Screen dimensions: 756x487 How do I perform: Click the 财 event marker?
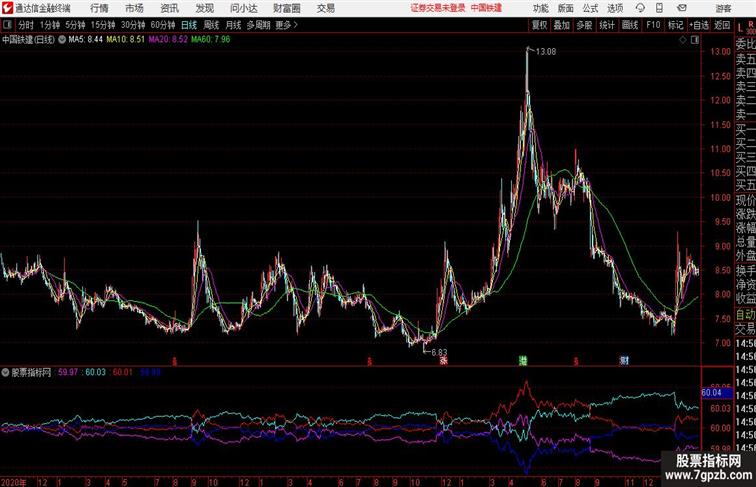(624, 360)
